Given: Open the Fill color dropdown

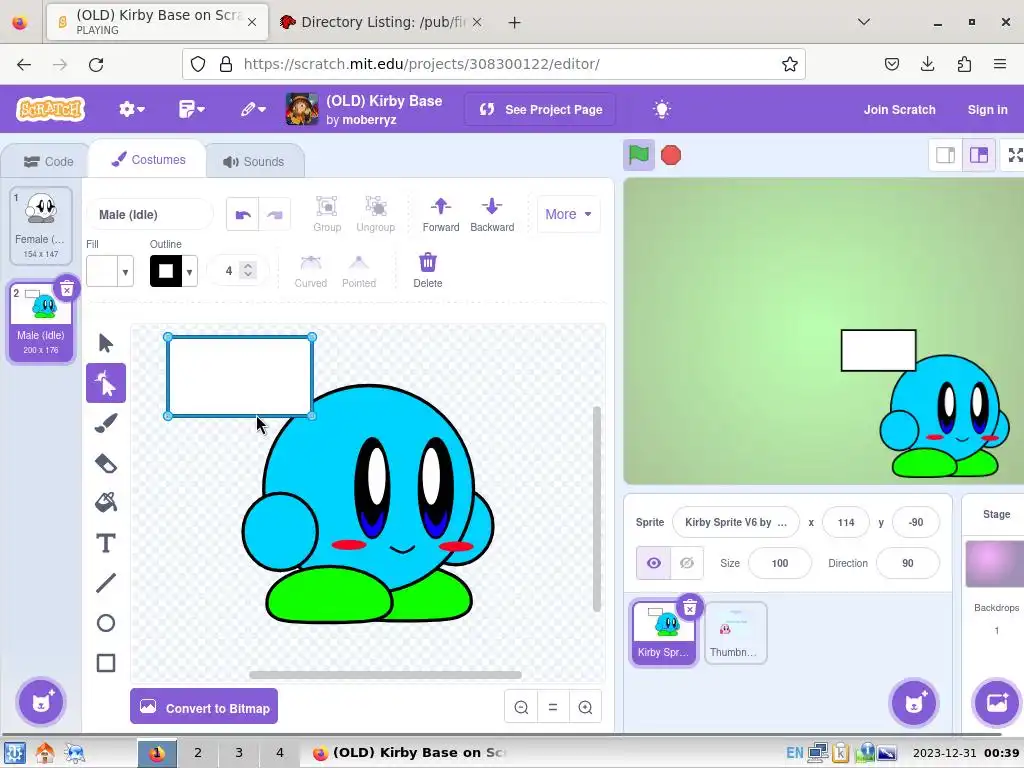Looking at the screenshot, I should [125, 271].
